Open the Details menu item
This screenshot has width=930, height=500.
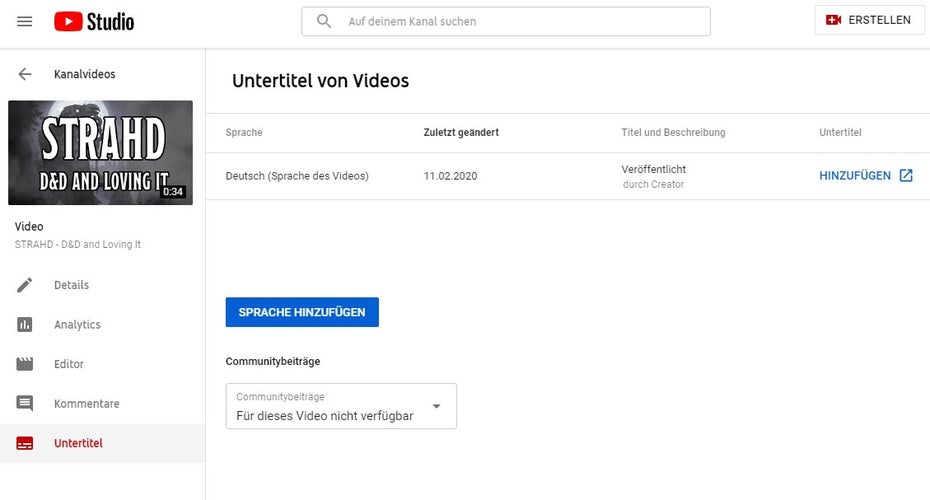(103, 285)
